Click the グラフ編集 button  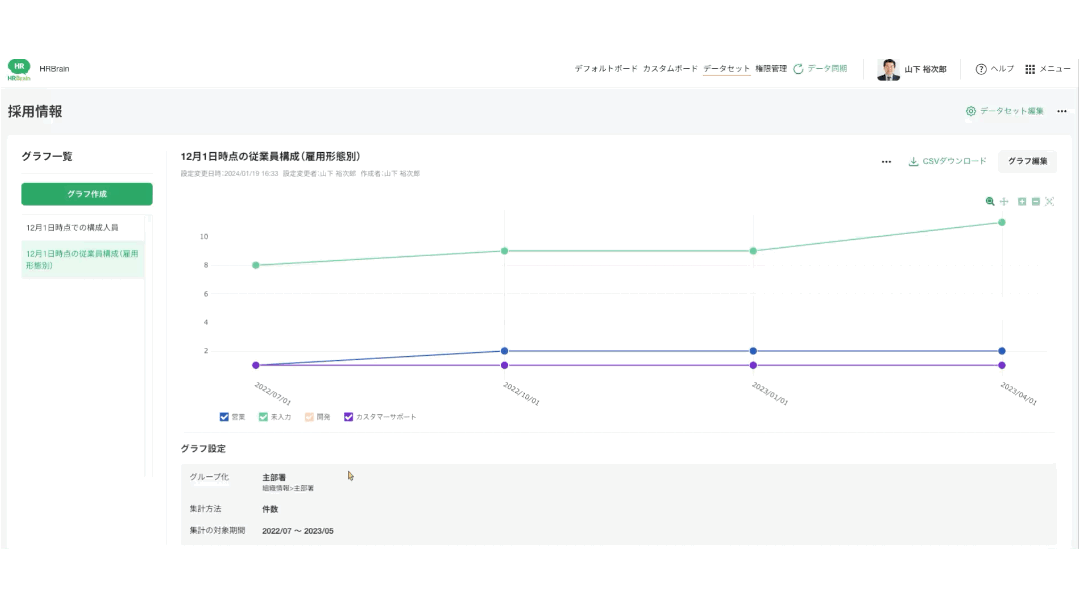click(x=1028, y=161)
